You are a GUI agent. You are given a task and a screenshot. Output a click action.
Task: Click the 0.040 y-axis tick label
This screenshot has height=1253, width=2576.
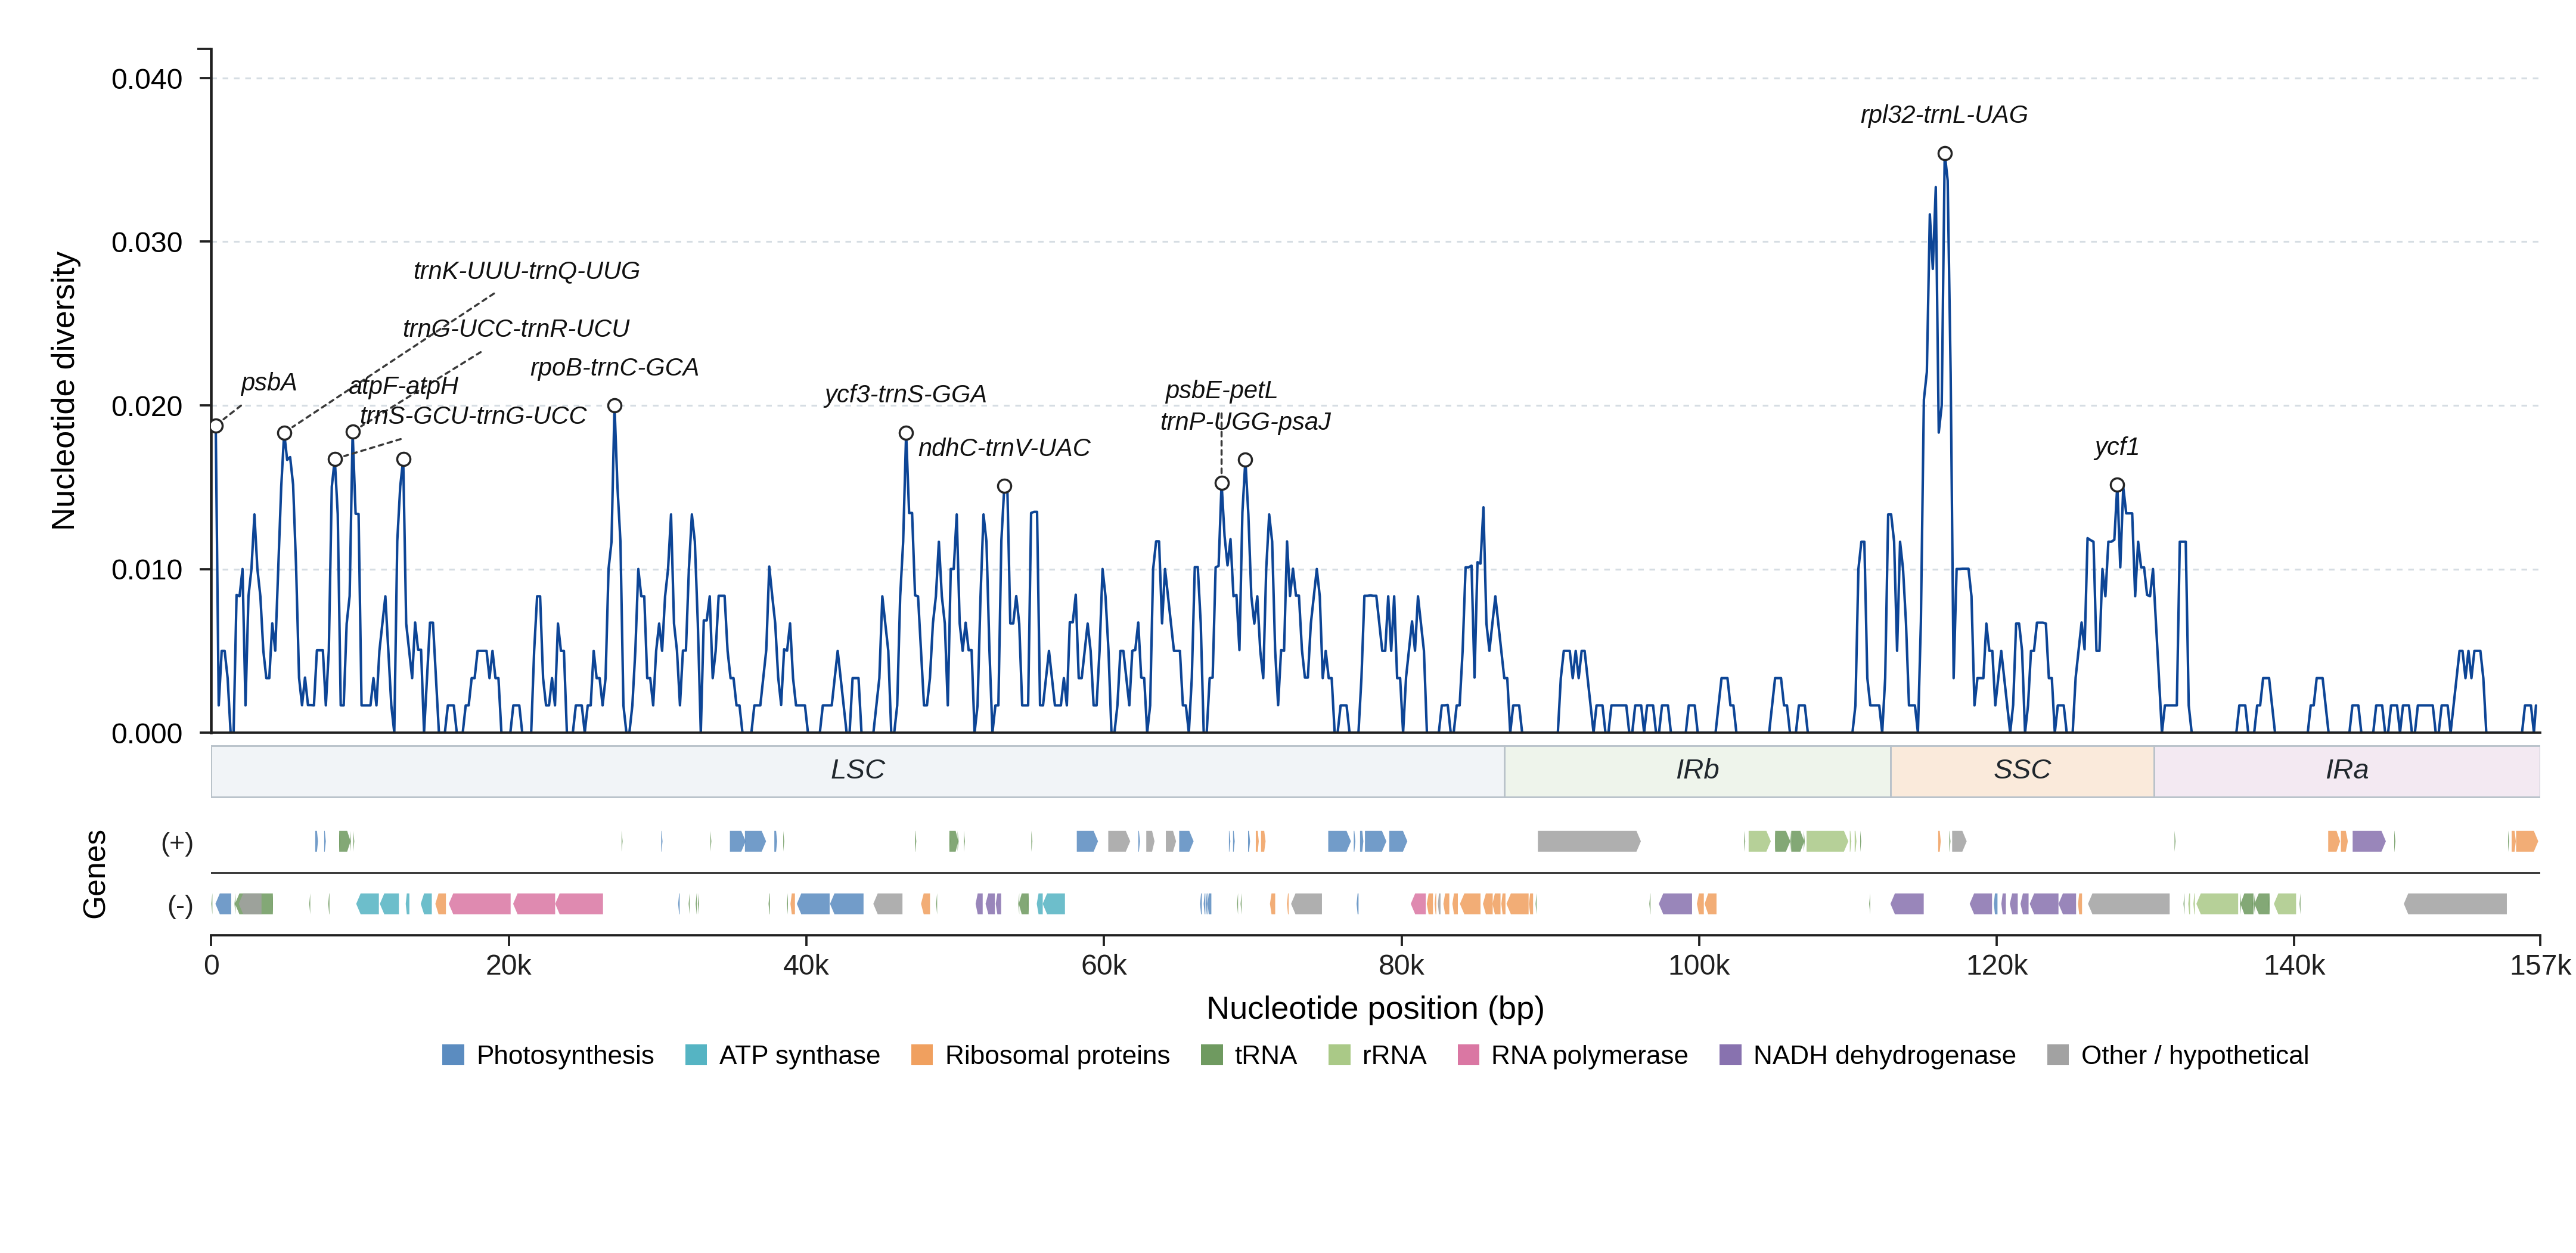147,79
